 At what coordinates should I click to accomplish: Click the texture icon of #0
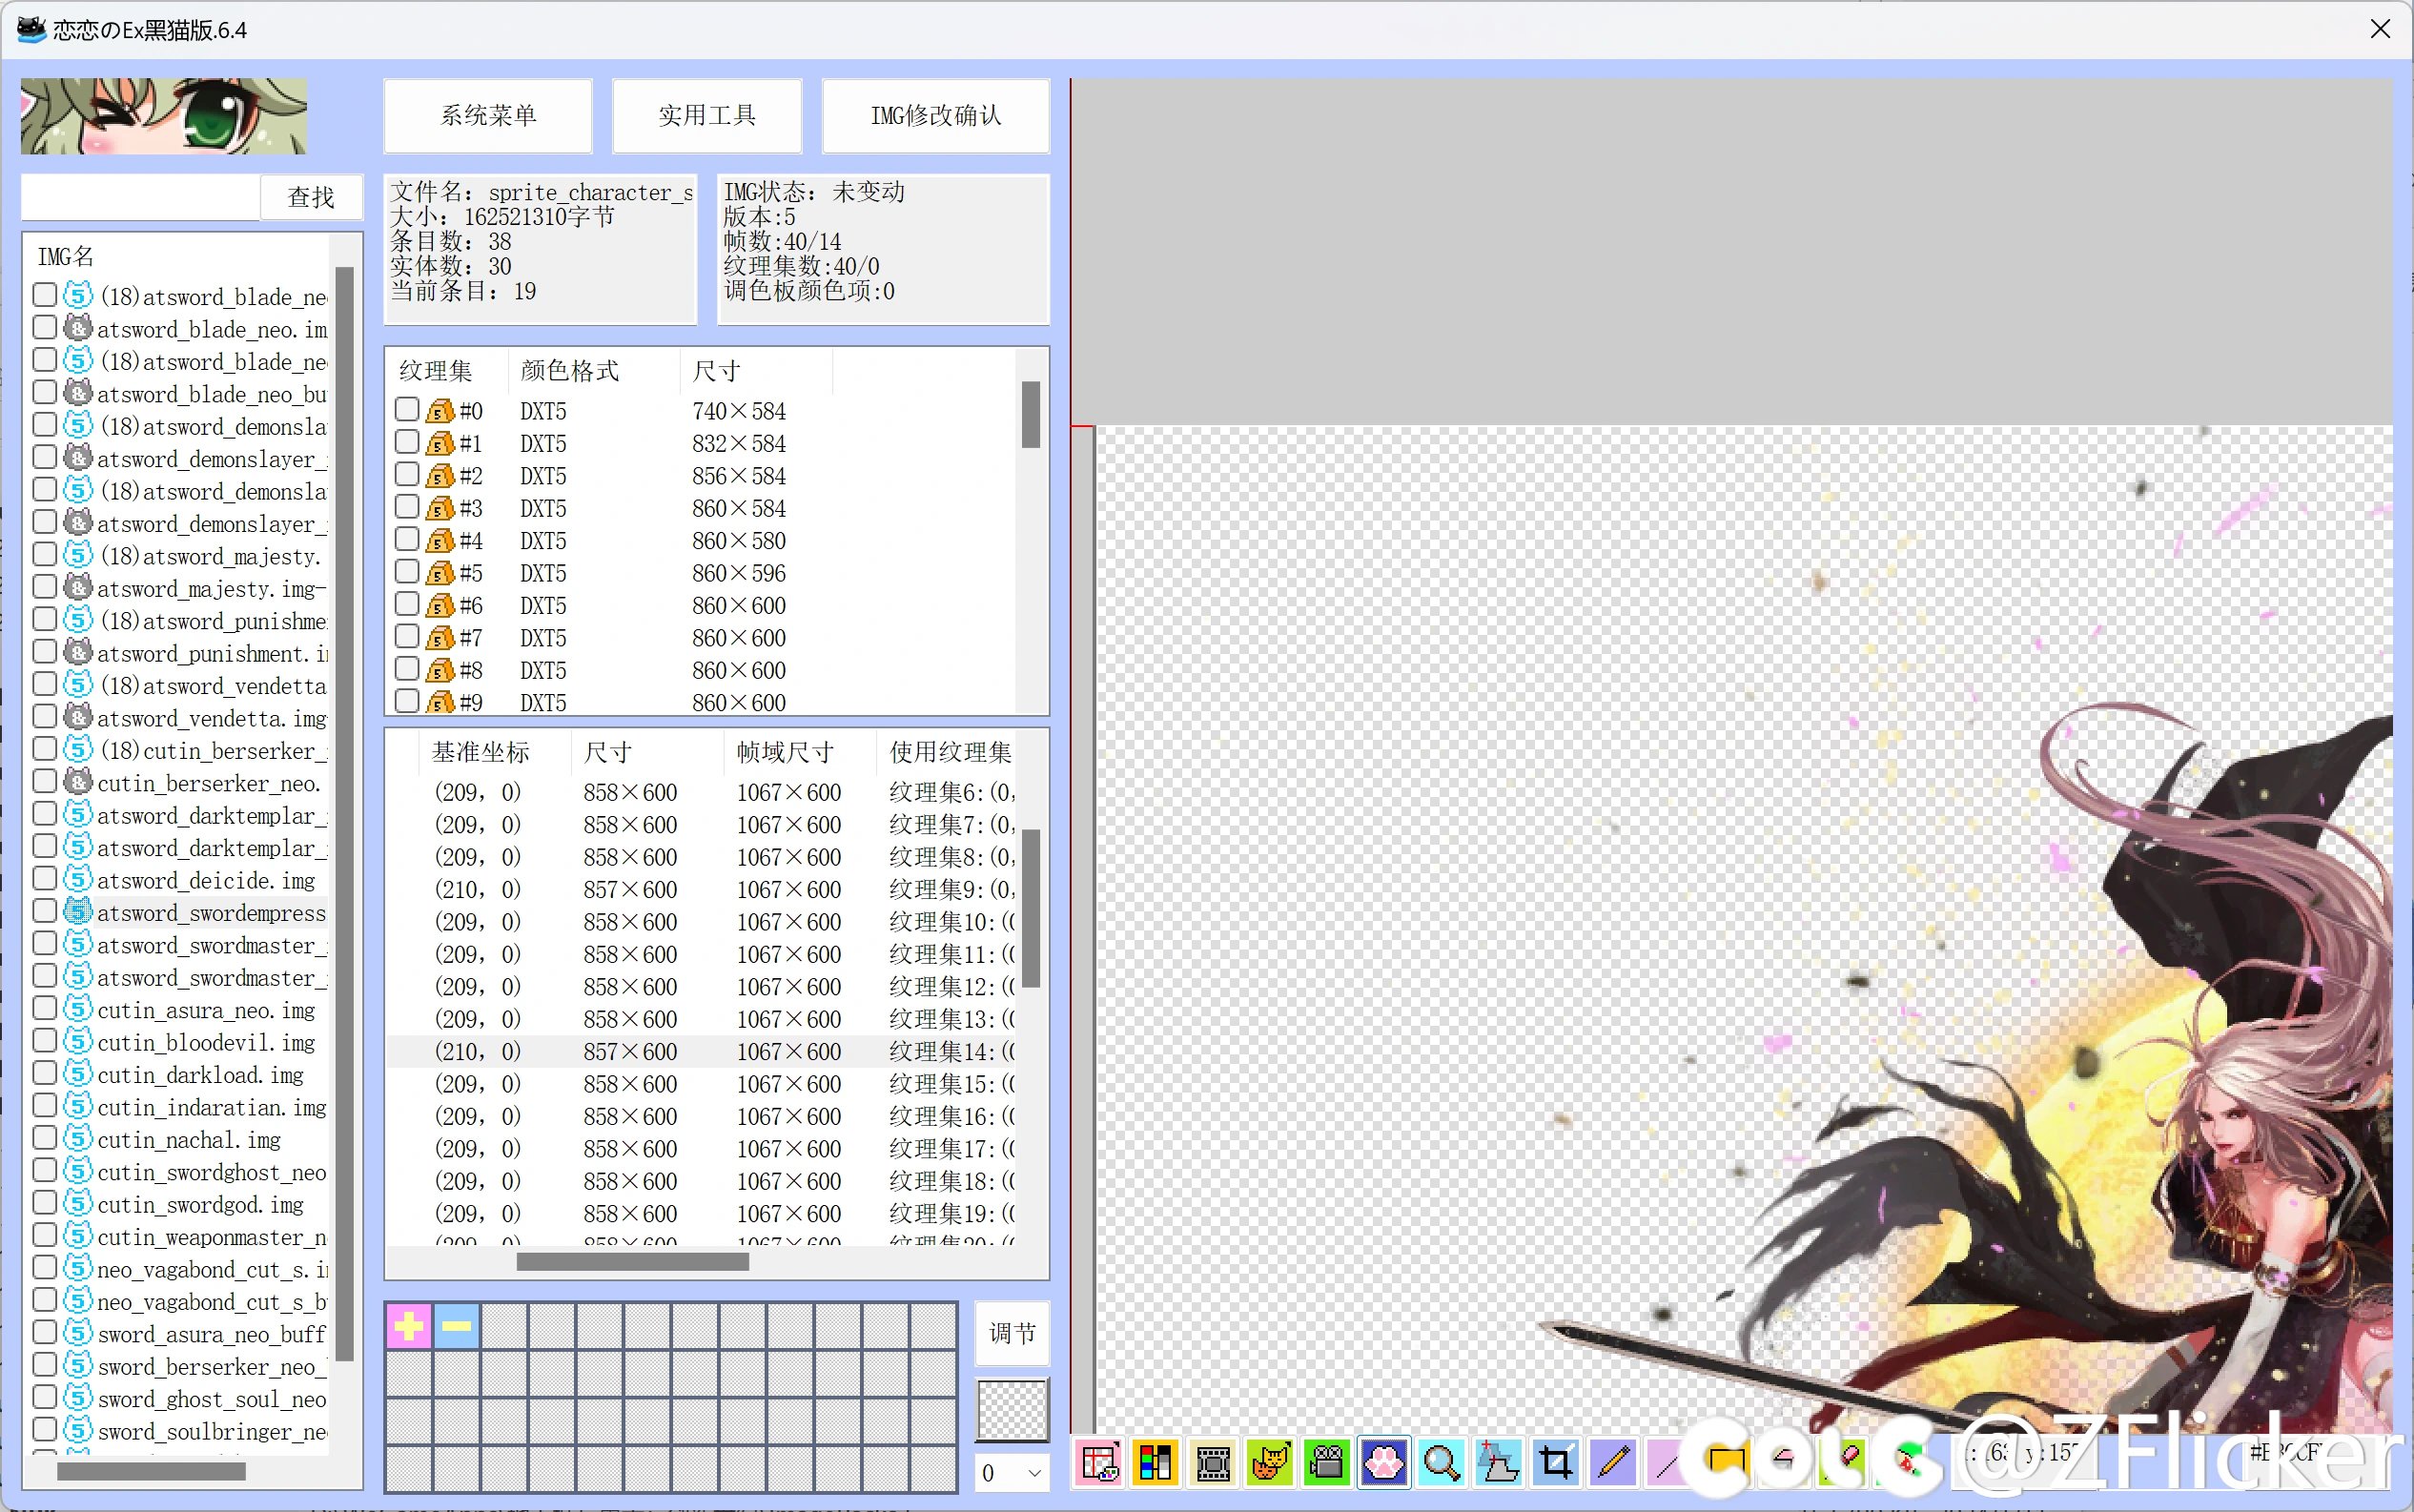[x=440, y=411]
